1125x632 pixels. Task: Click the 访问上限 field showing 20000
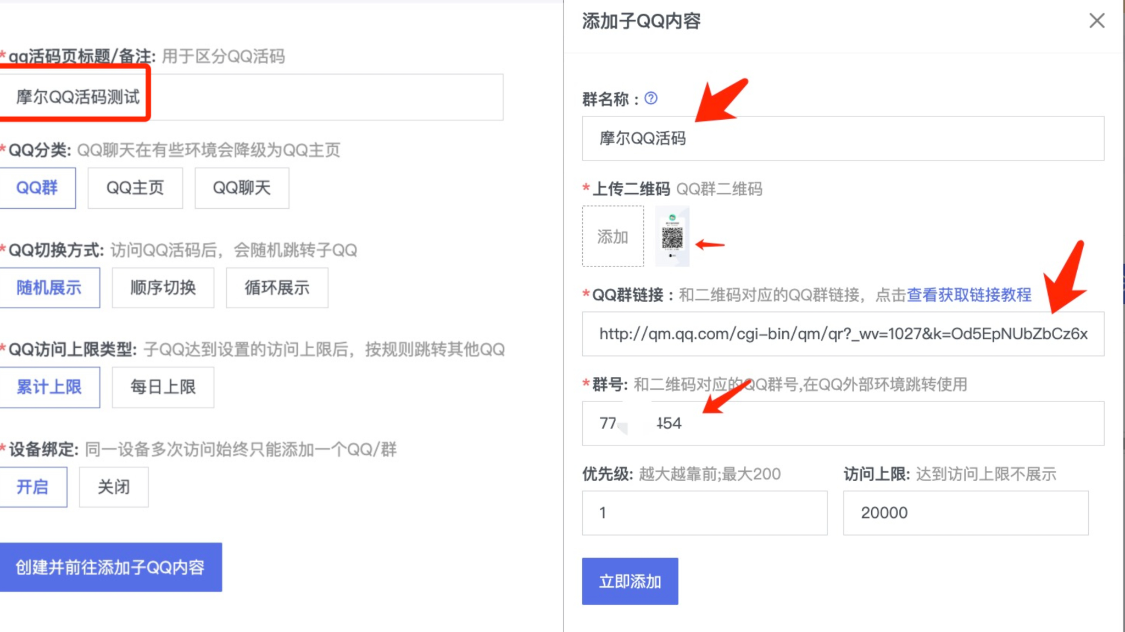(x=965, y=513)
